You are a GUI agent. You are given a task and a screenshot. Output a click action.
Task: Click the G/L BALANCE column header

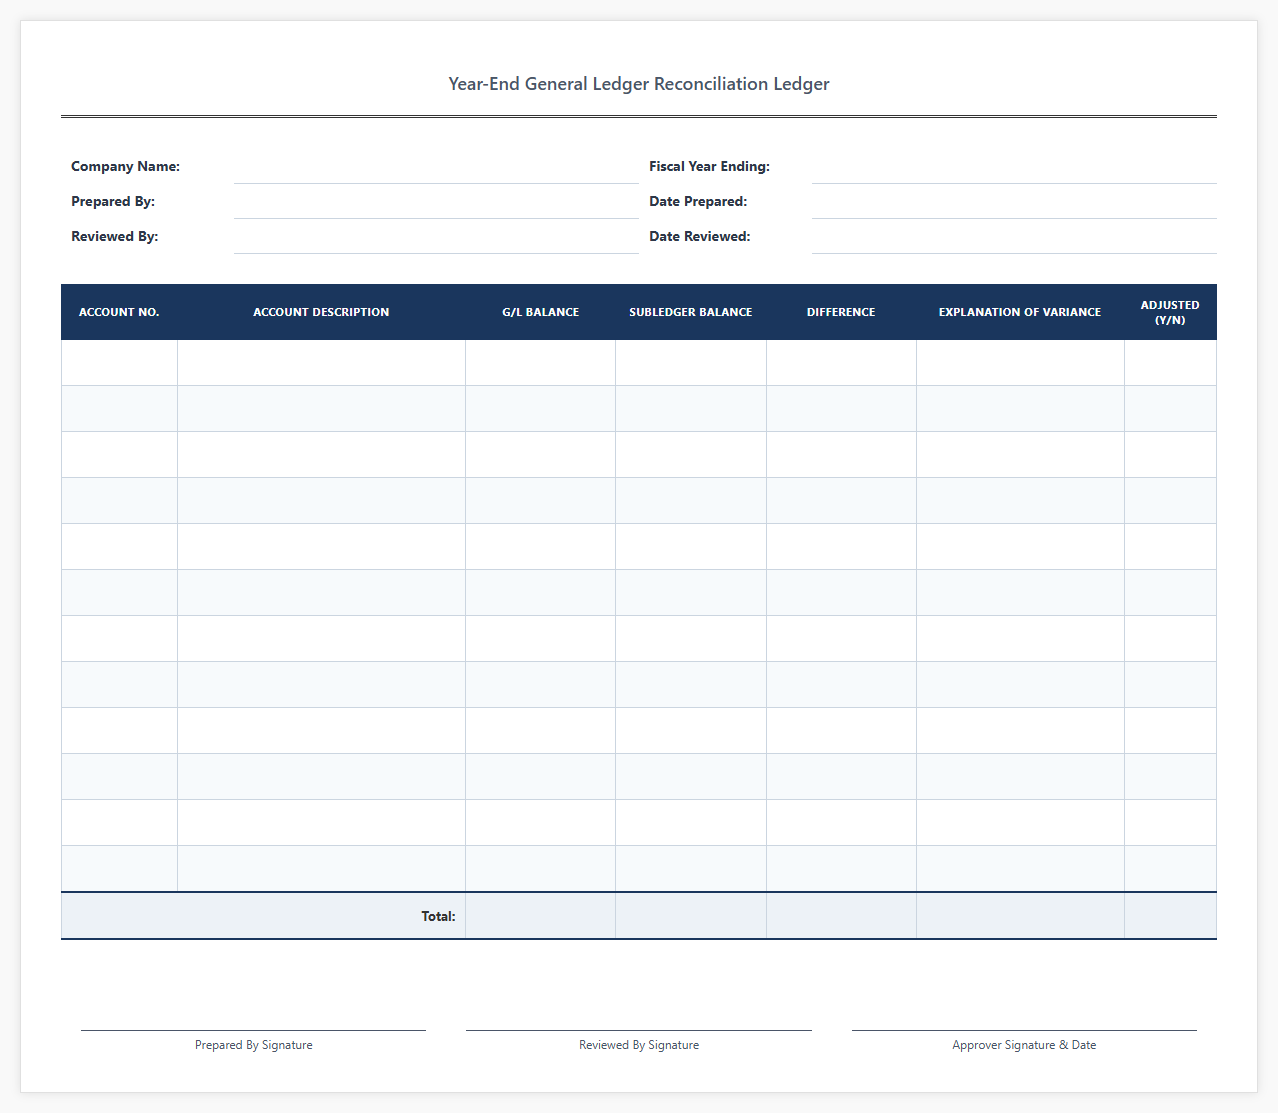point(541,312)
